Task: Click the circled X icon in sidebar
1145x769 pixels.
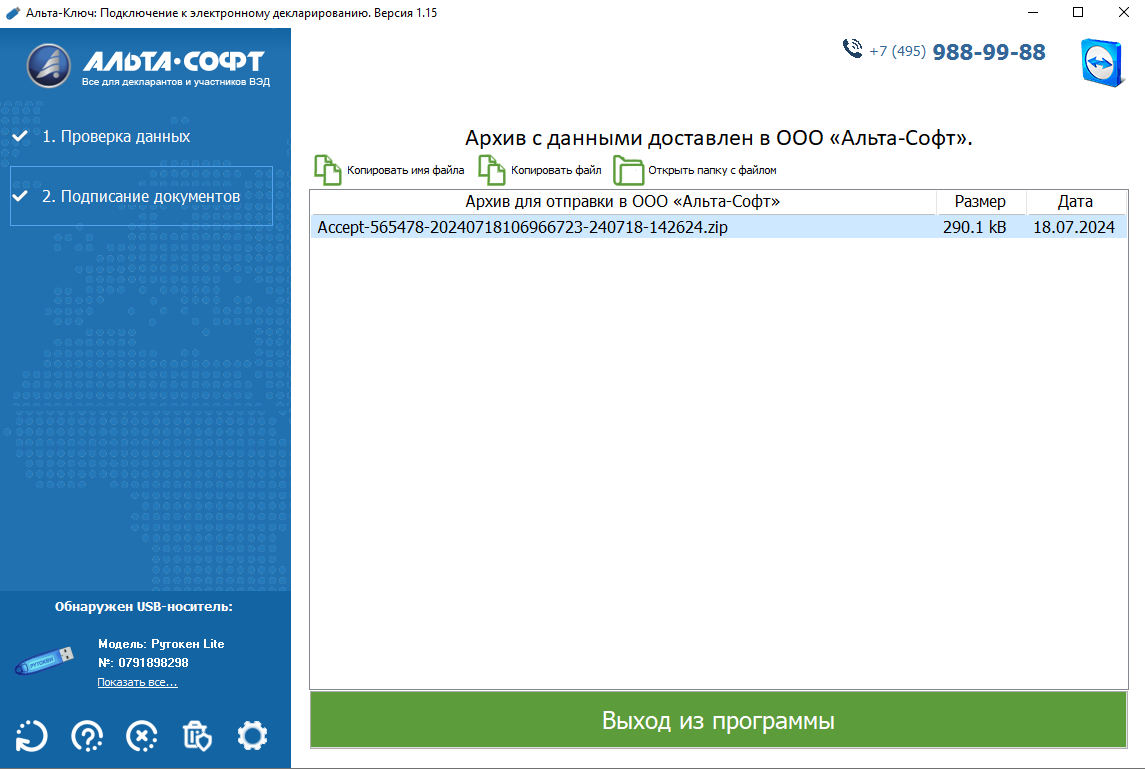Action: click(x=142, y=735)
